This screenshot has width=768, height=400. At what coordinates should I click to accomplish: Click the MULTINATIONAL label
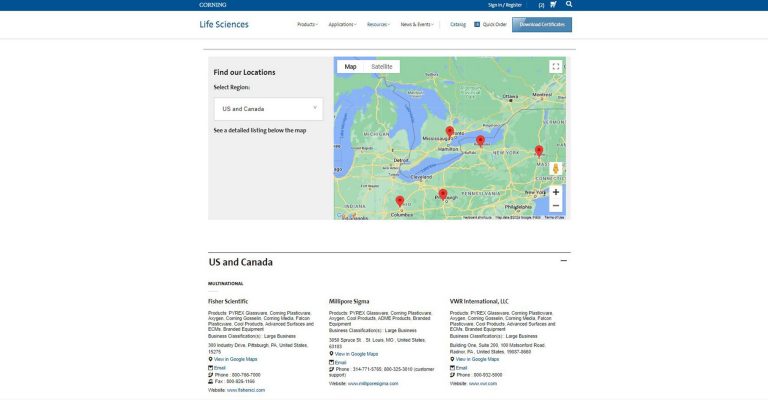pos(225,284)
